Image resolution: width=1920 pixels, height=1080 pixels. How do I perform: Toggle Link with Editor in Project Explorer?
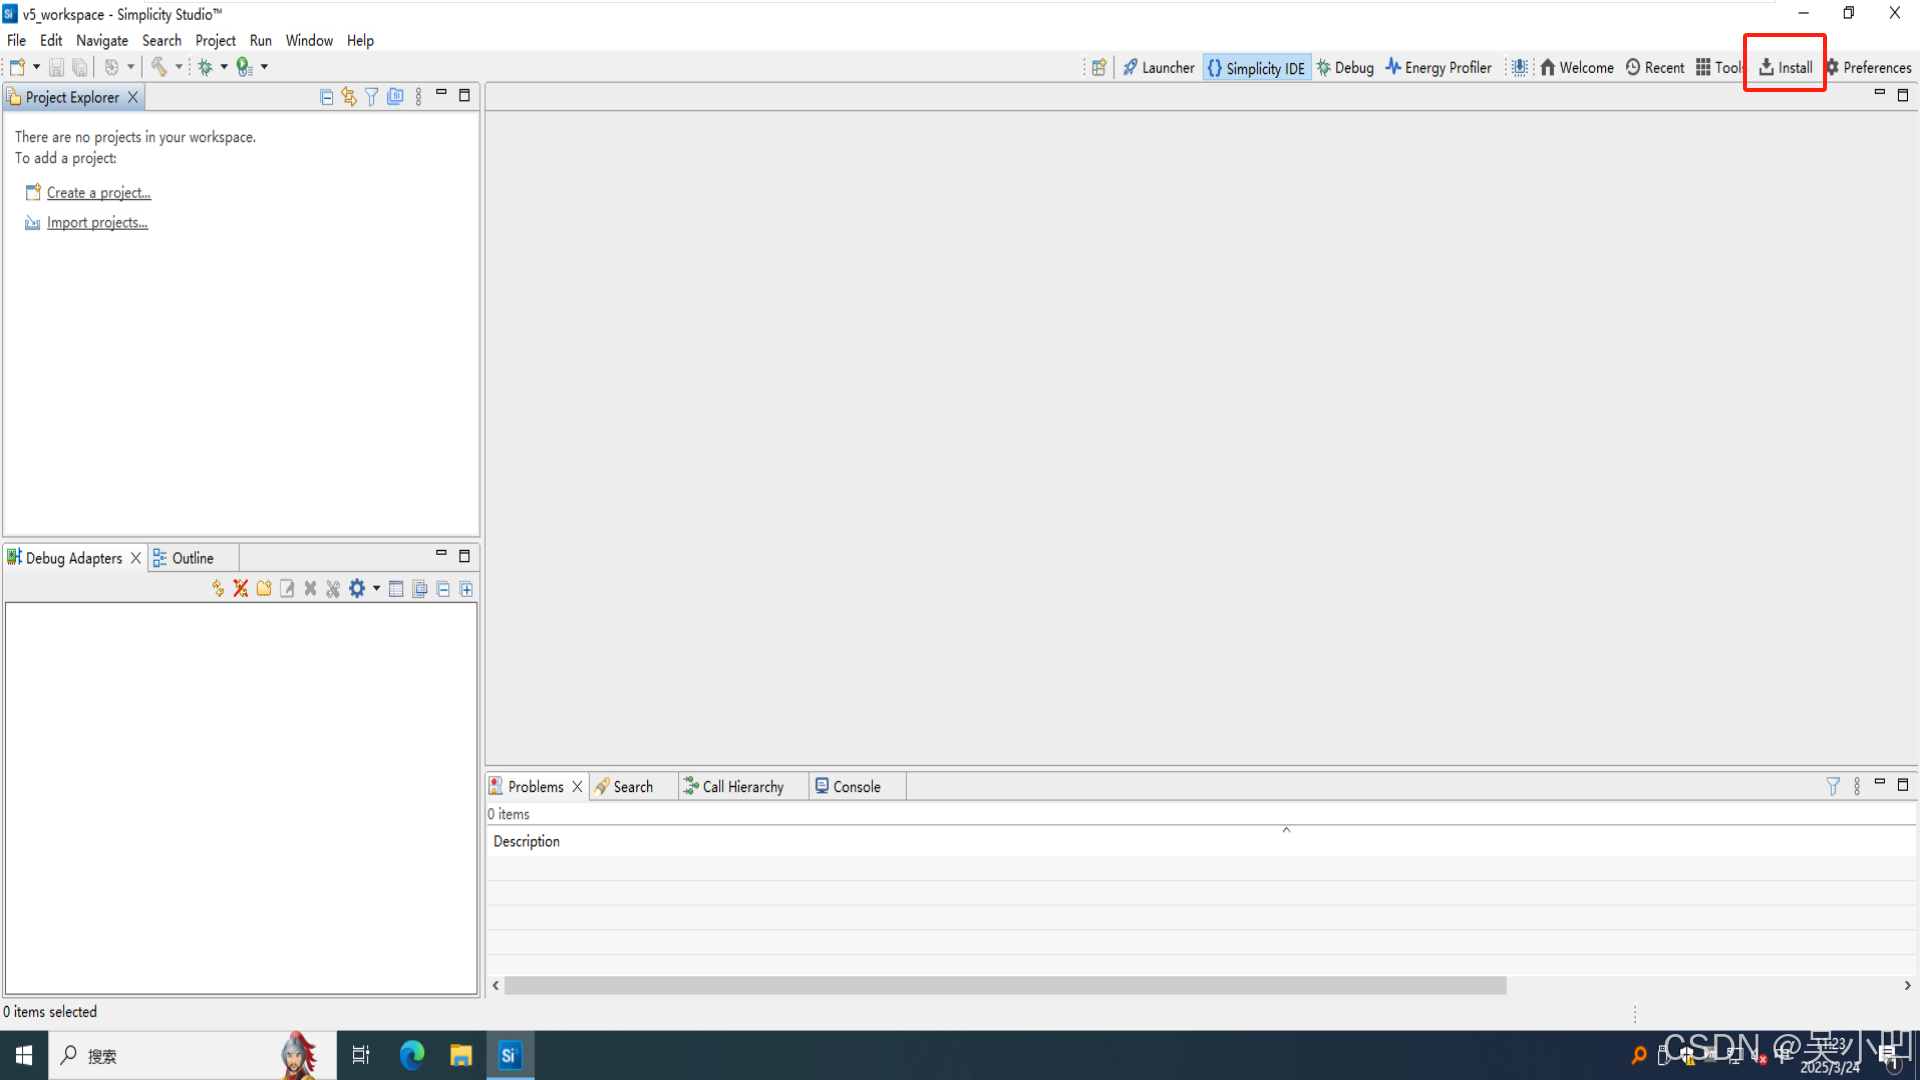pyautogui.click(x=349, y=97)
